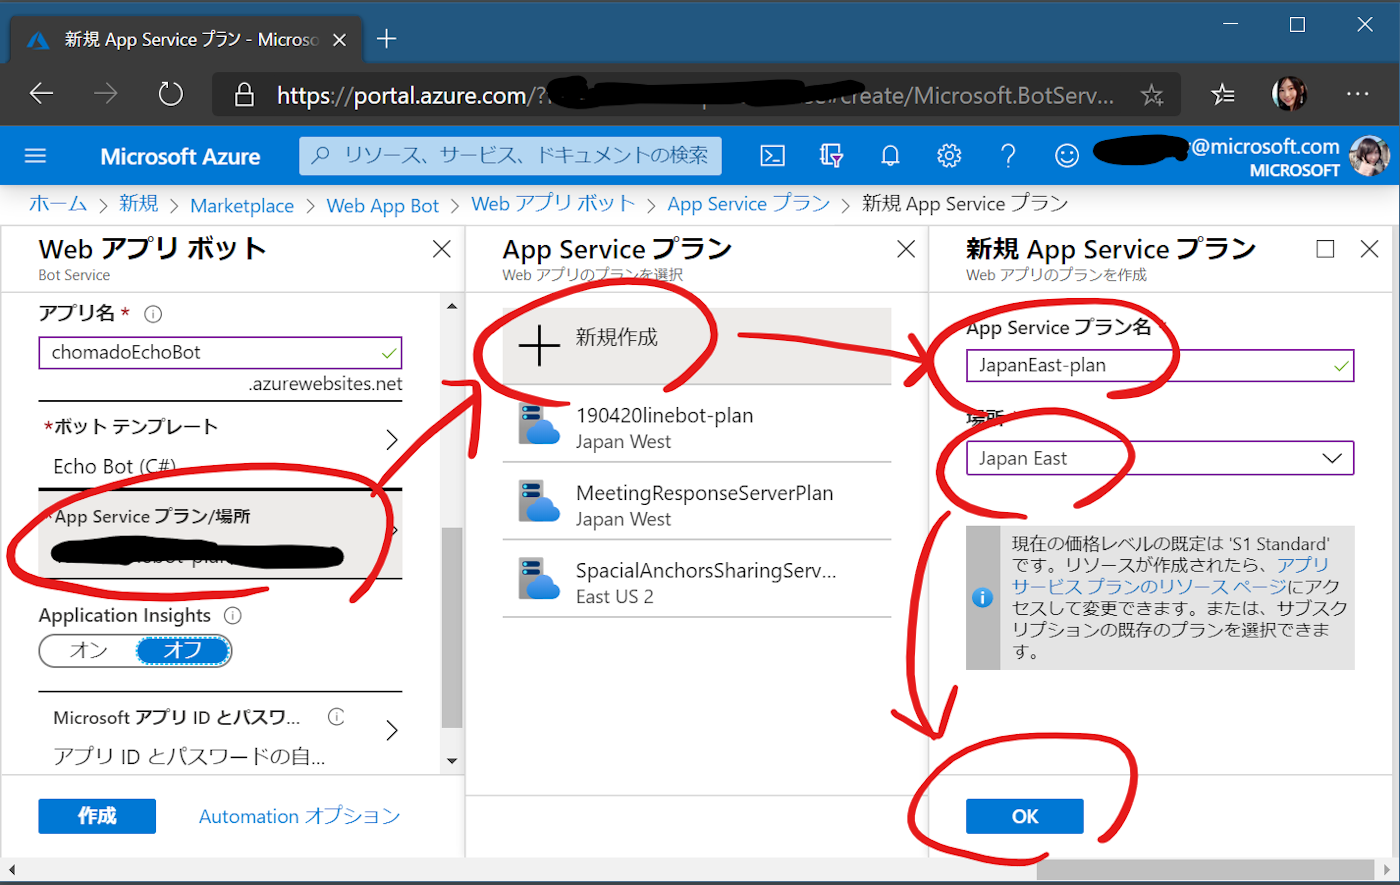Click the OK button
The image size is (1400, 885).
(1025, 816)
